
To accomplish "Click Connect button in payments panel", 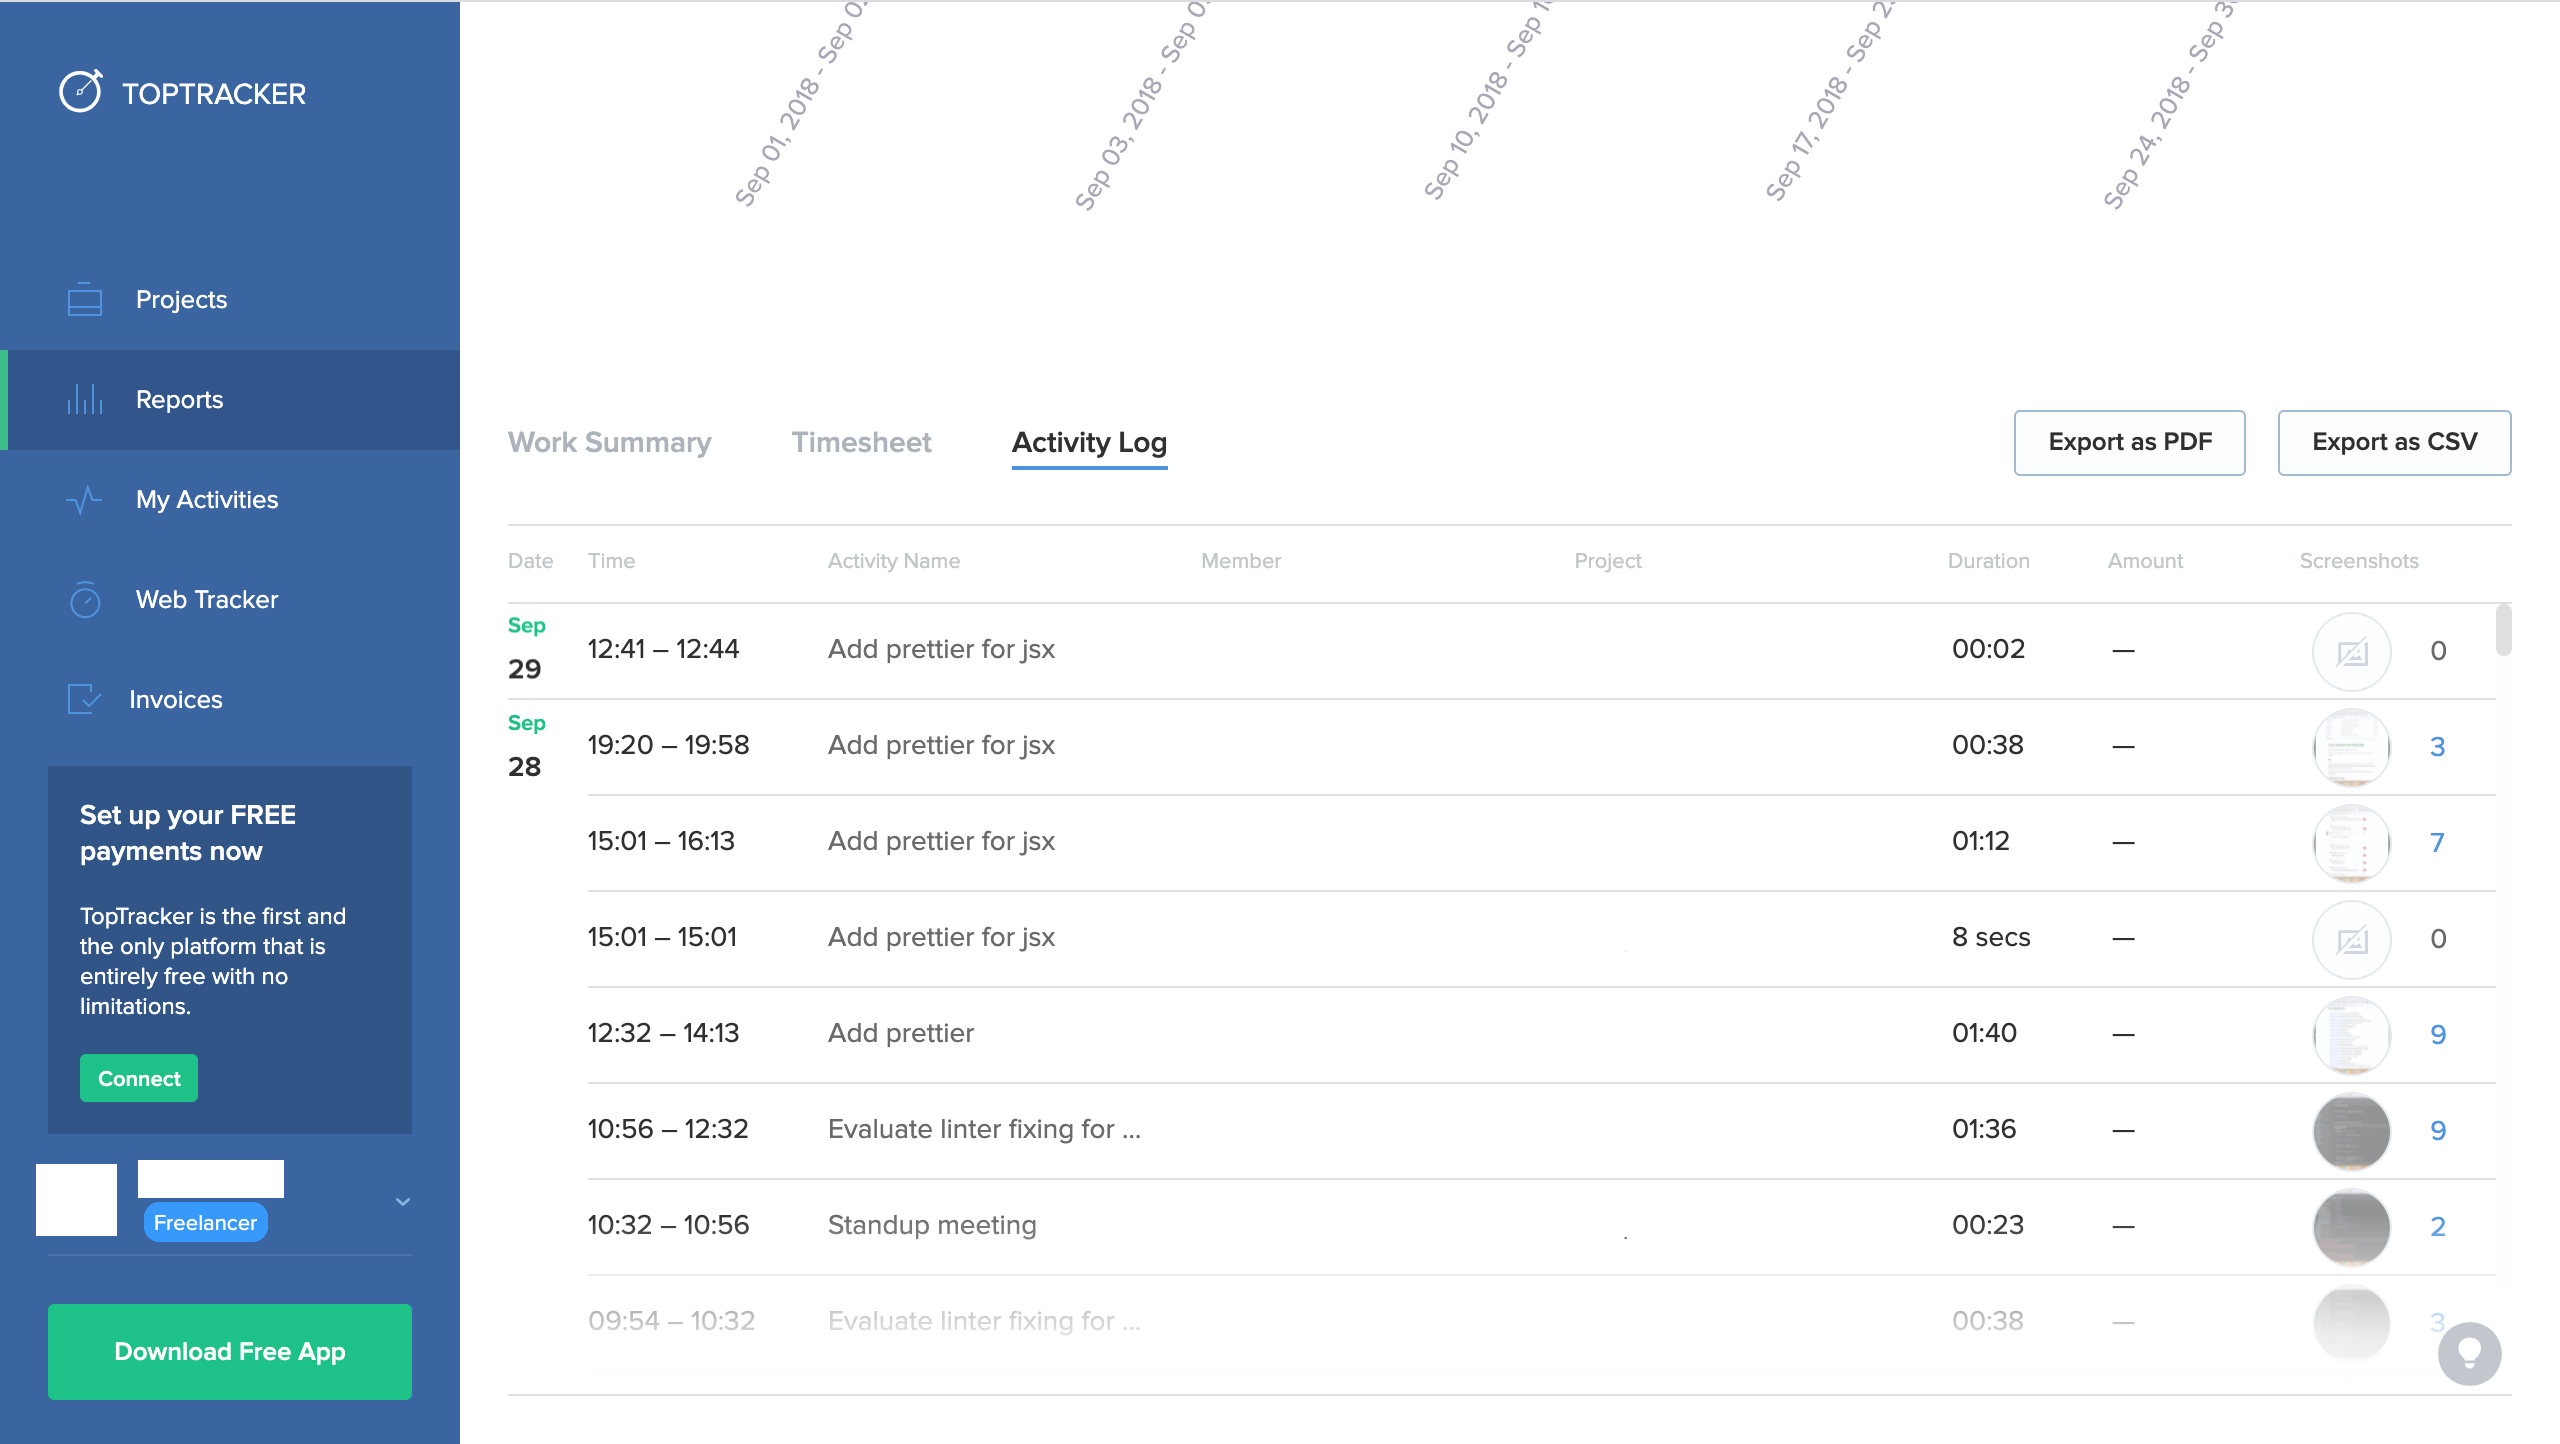I will 139,1078.
